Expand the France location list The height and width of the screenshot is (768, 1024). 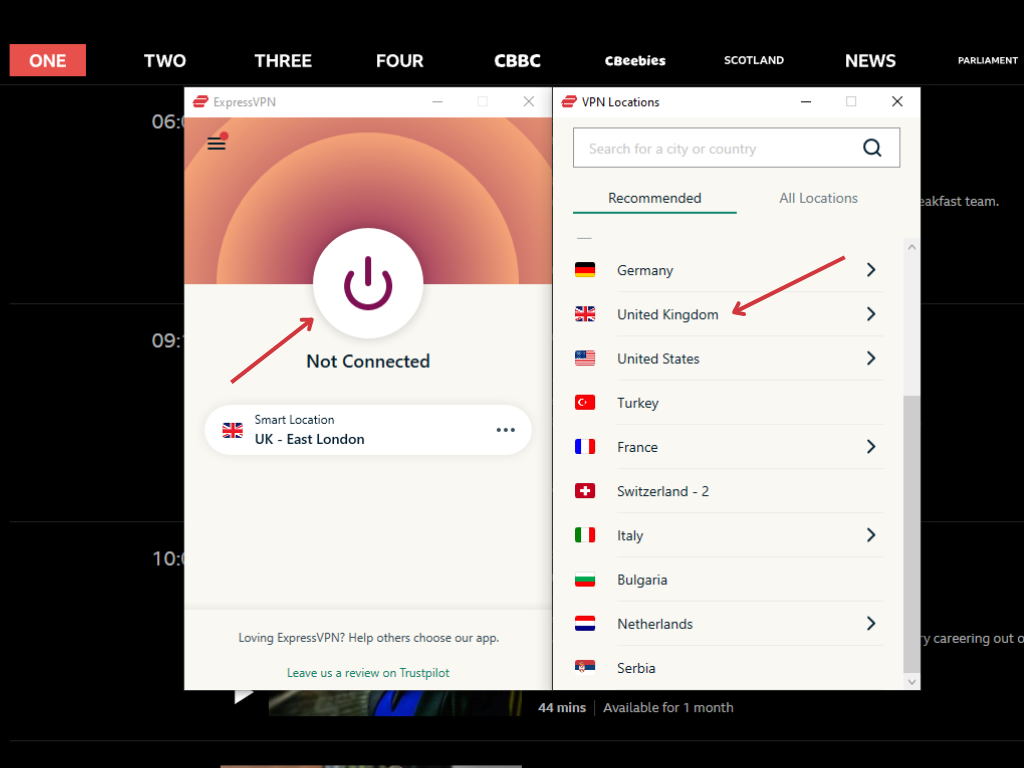coord(870,446)
